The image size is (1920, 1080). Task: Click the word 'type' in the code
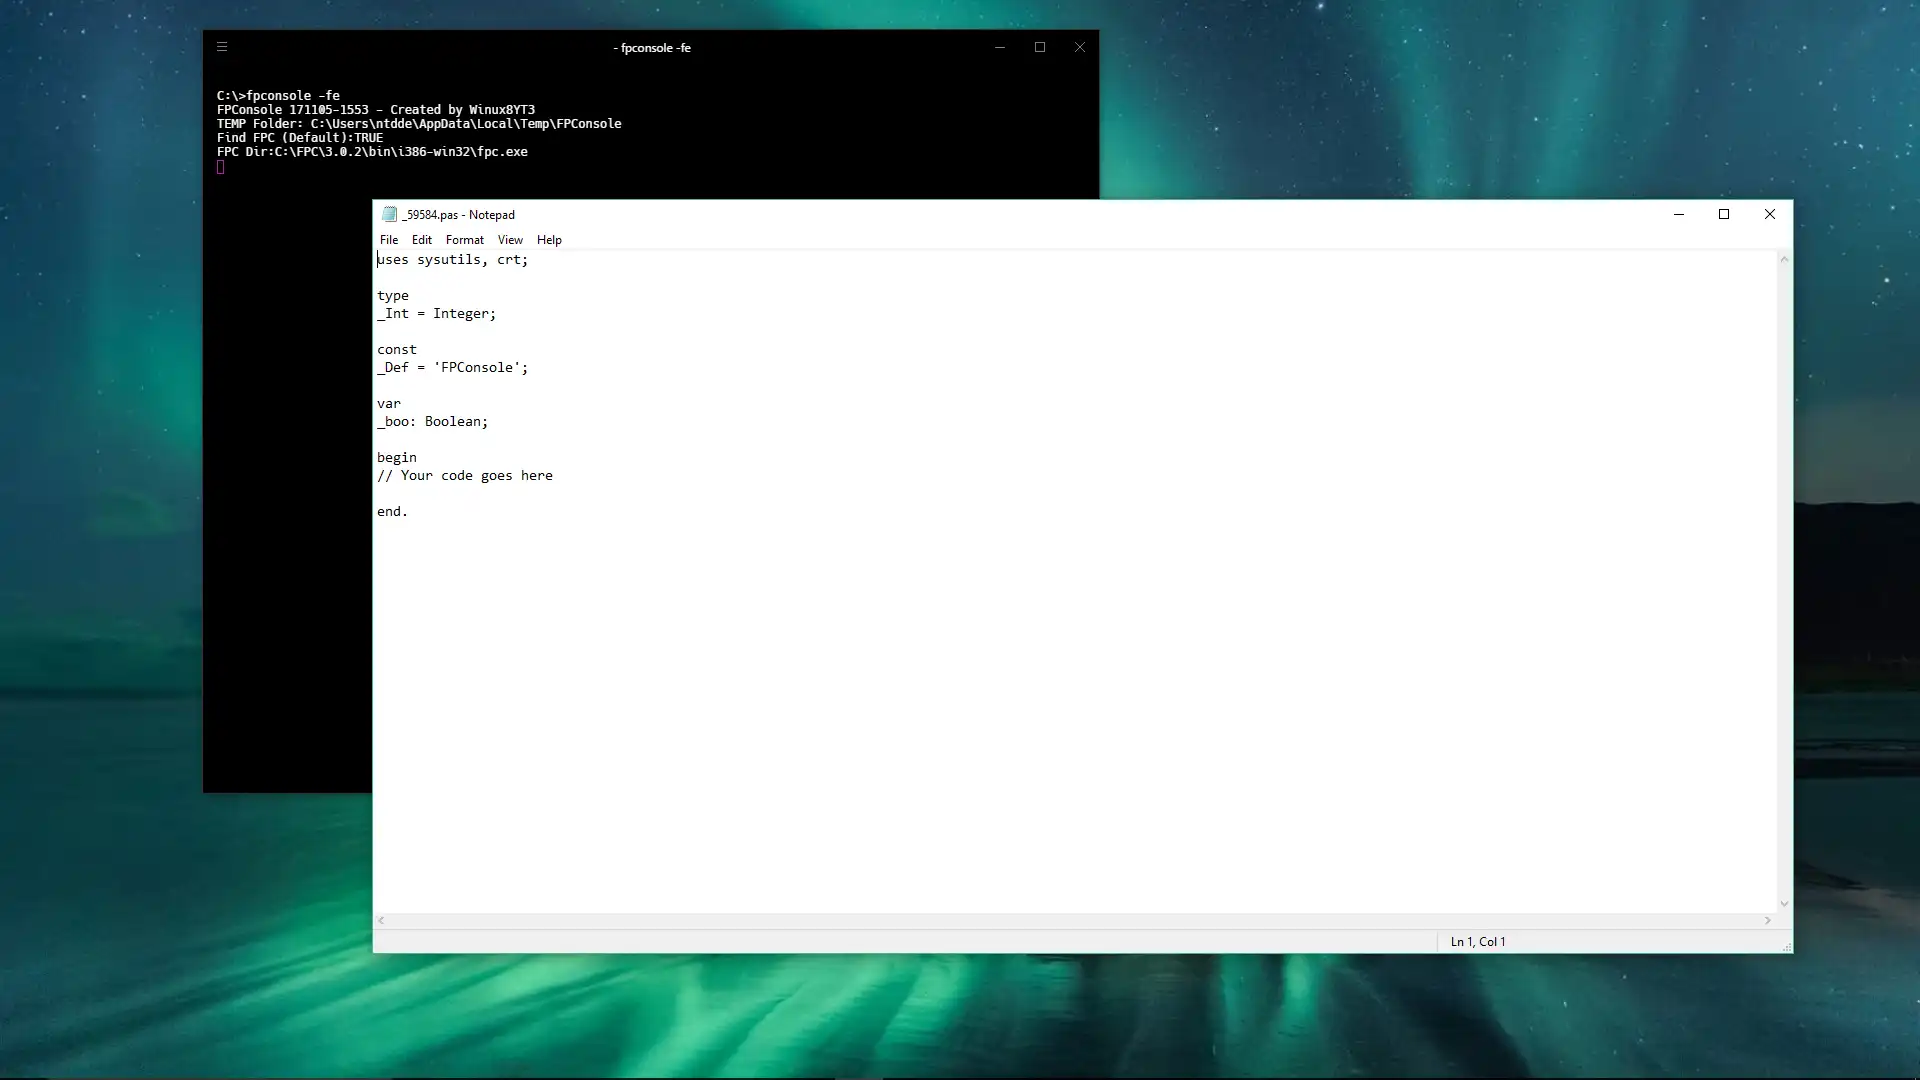[x=393, y=296]
